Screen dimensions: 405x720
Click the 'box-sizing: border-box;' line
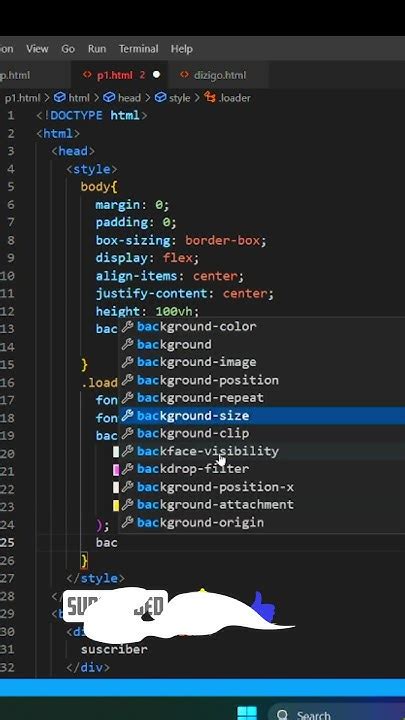pyautogui.click(x=181, y=240)
